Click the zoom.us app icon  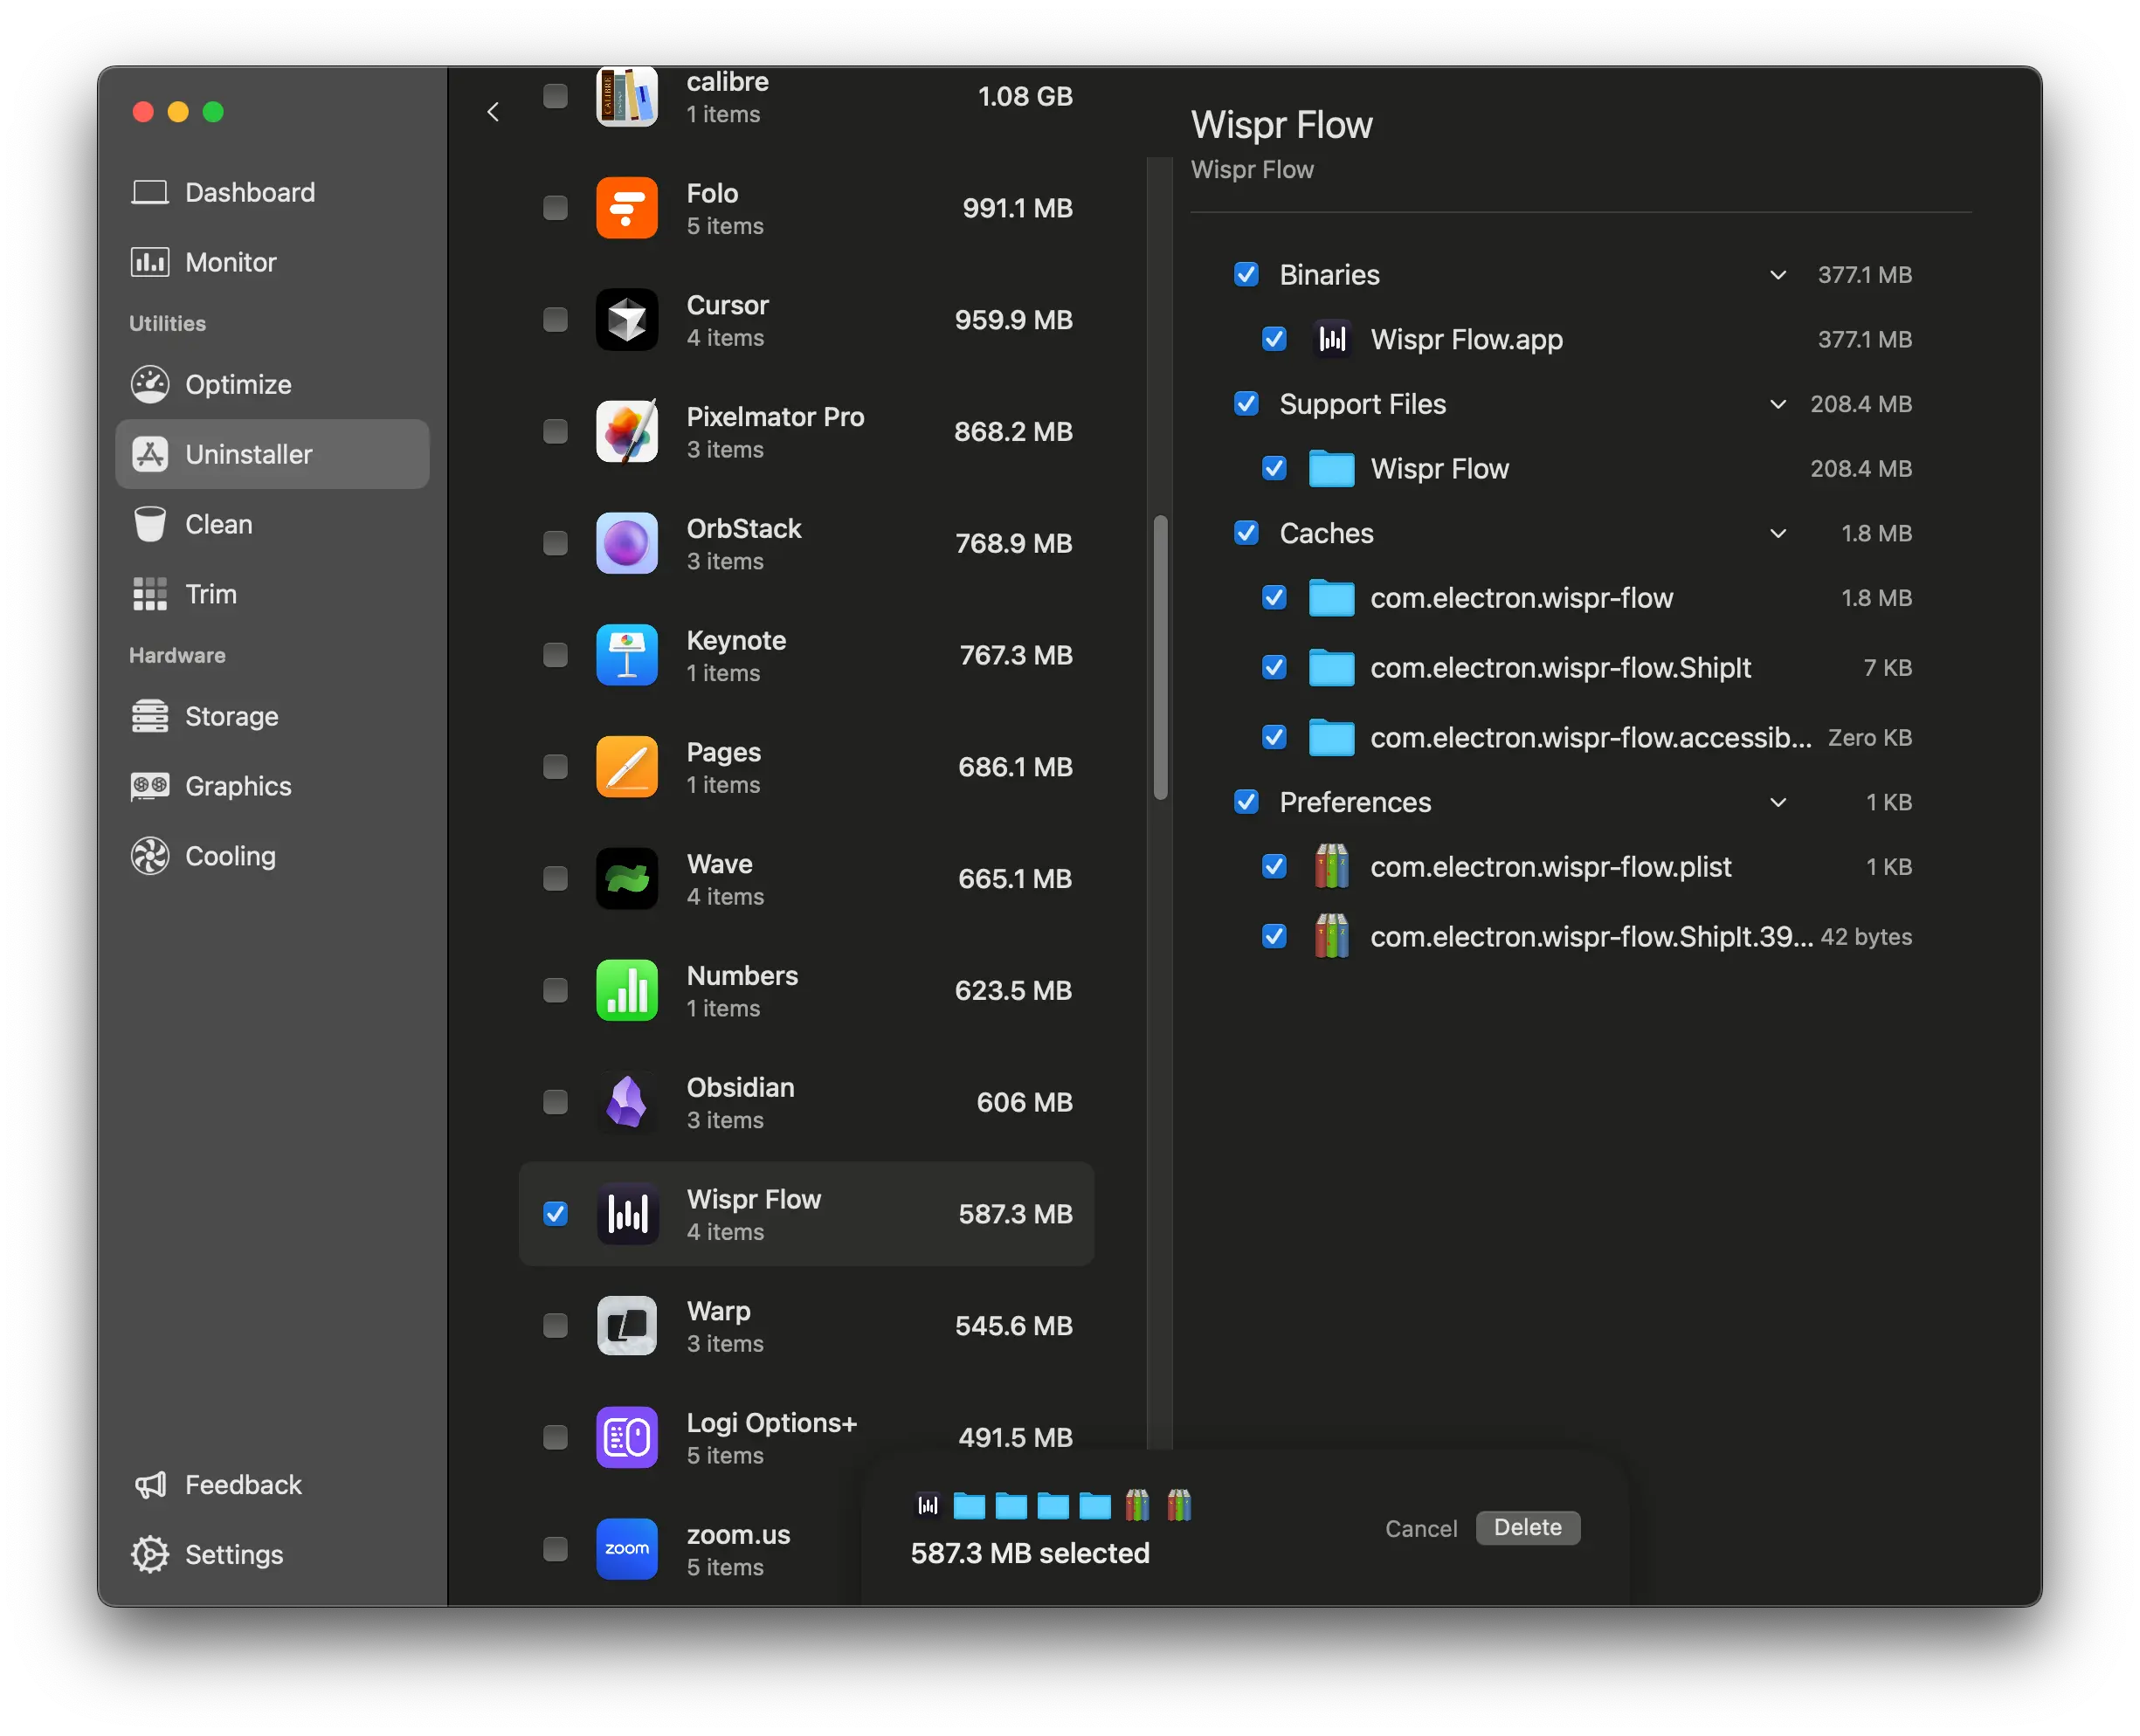pos(627,1550)
